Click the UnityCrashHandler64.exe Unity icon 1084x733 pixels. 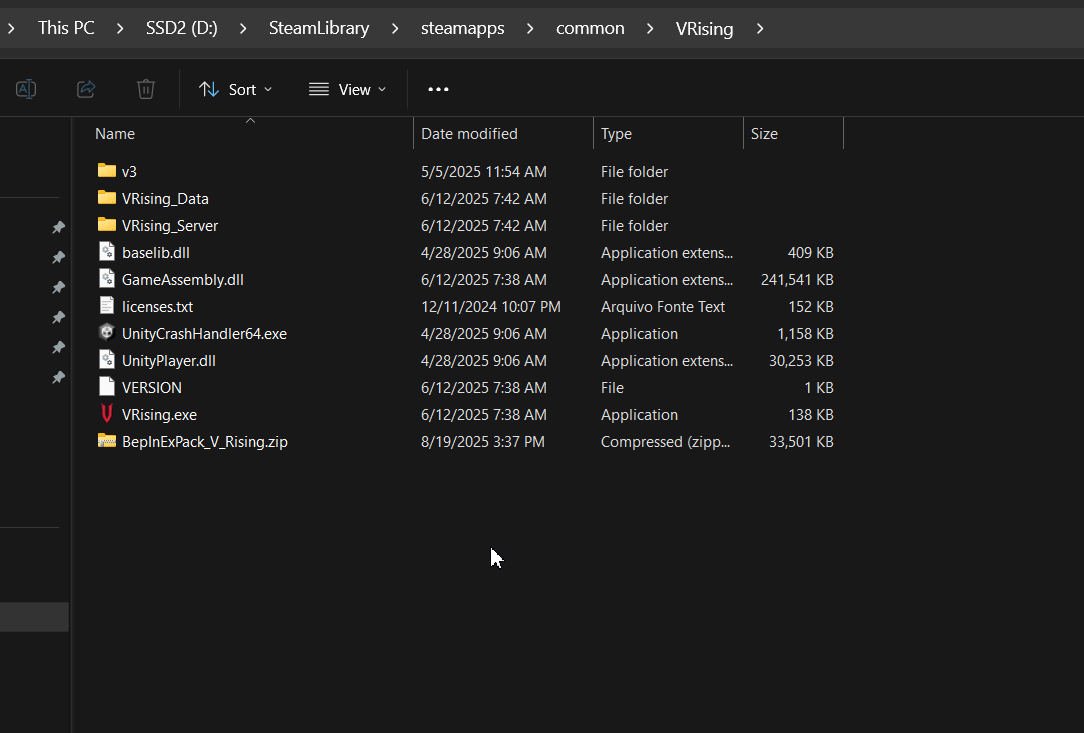[x=106, y=333]
